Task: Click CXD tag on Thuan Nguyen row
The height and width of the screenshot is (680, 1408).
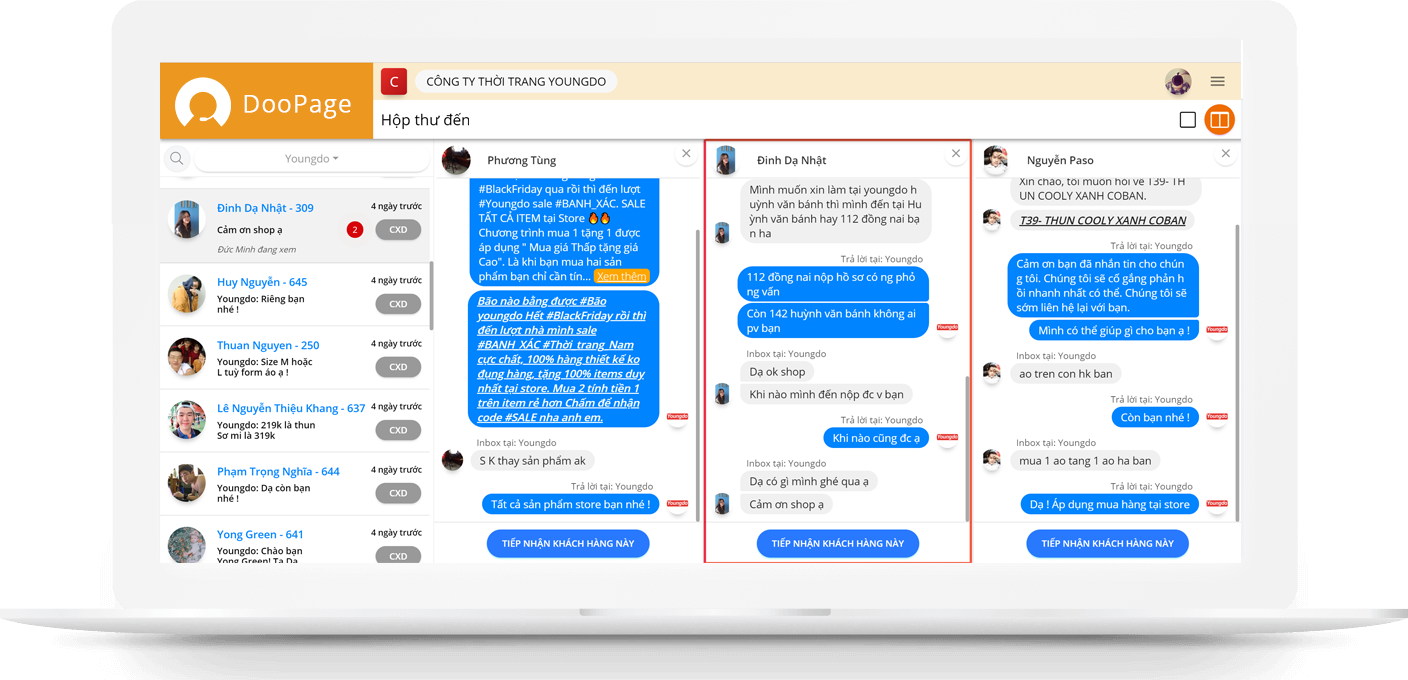Action: (x=398, y=367)
